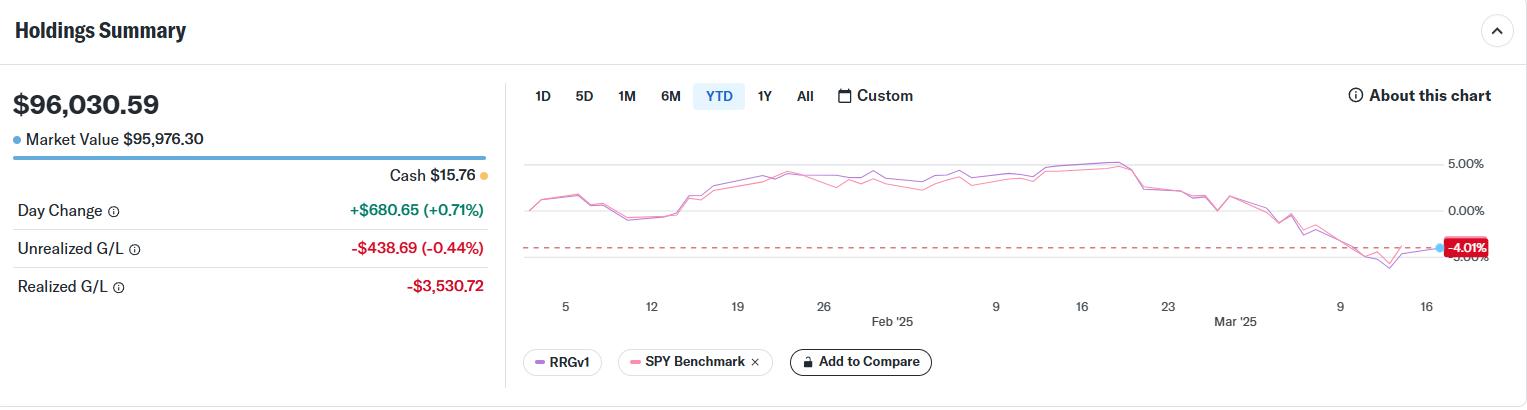Remove the SPY Benchmark comparison
This screenshot has height=410, width=1527.
click(755, 362)
